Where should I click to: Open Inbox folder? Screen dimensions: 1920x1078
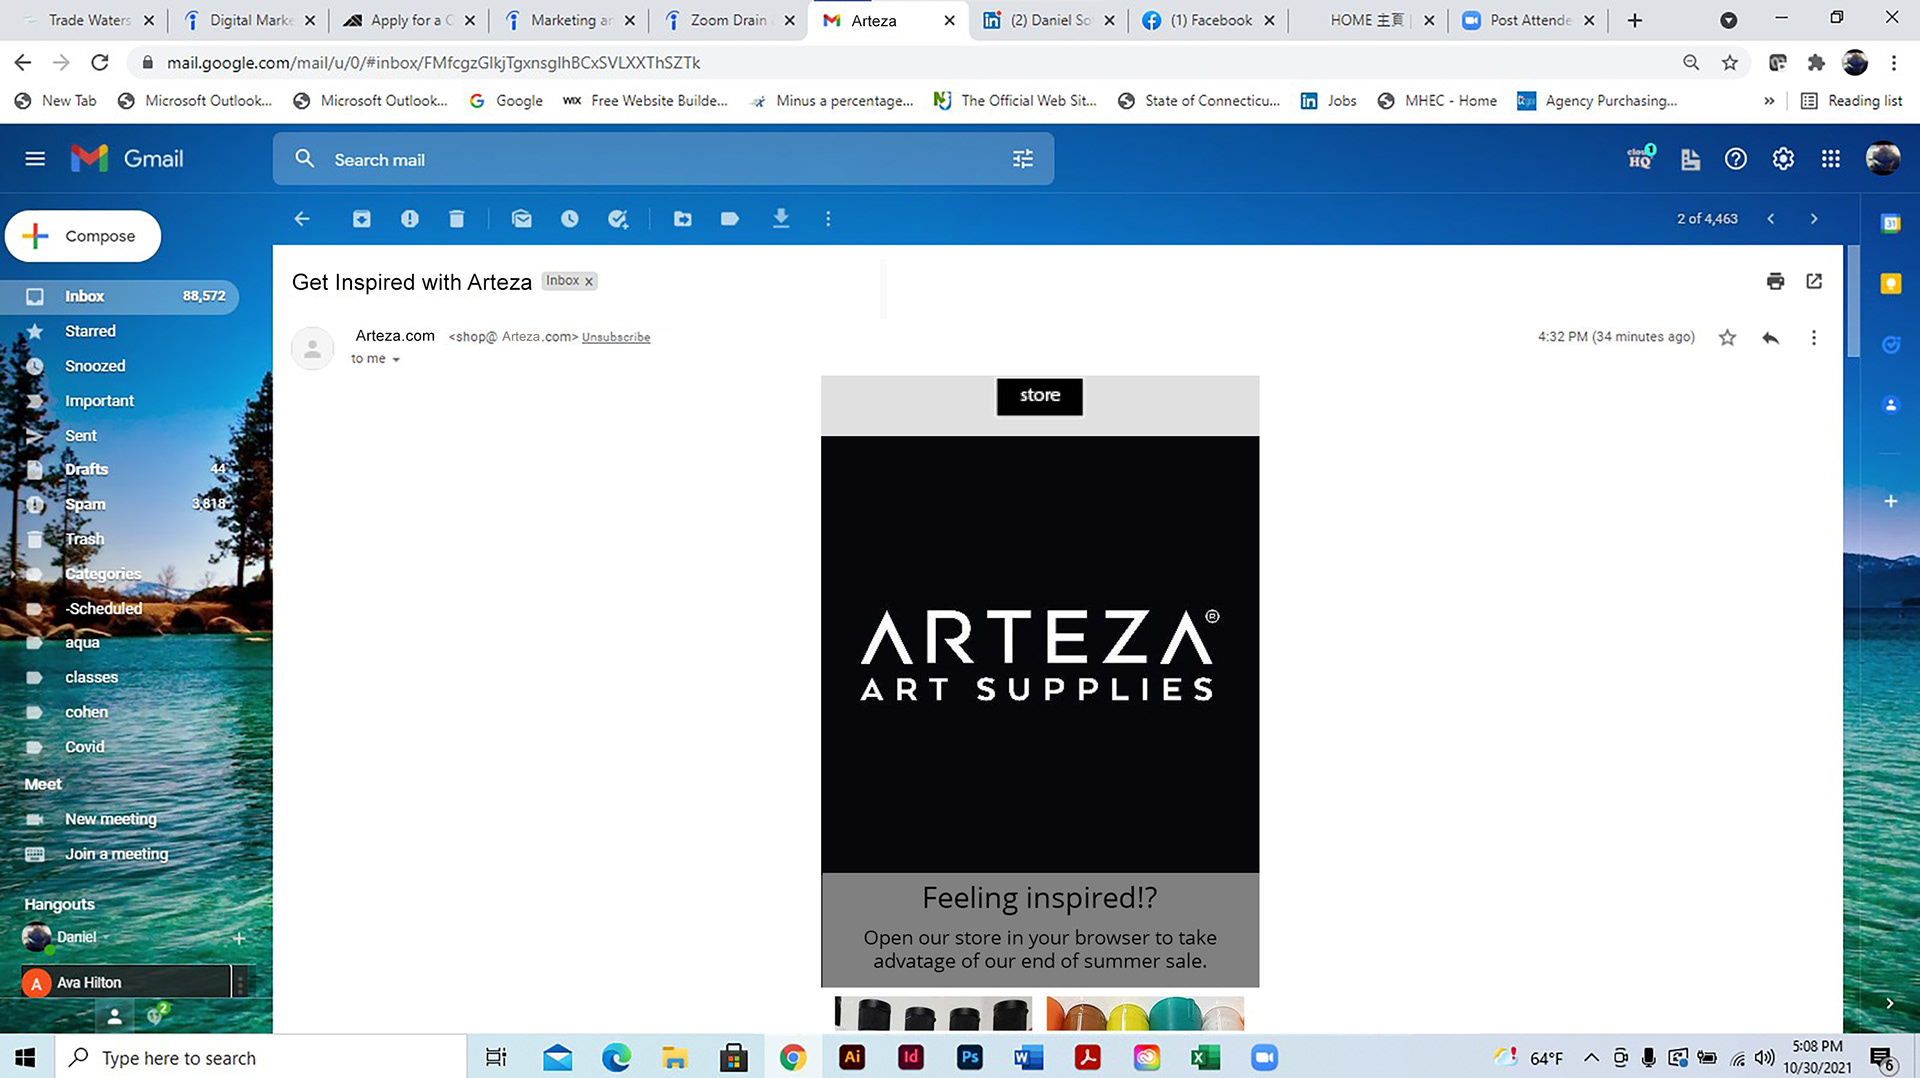[120, 297]
